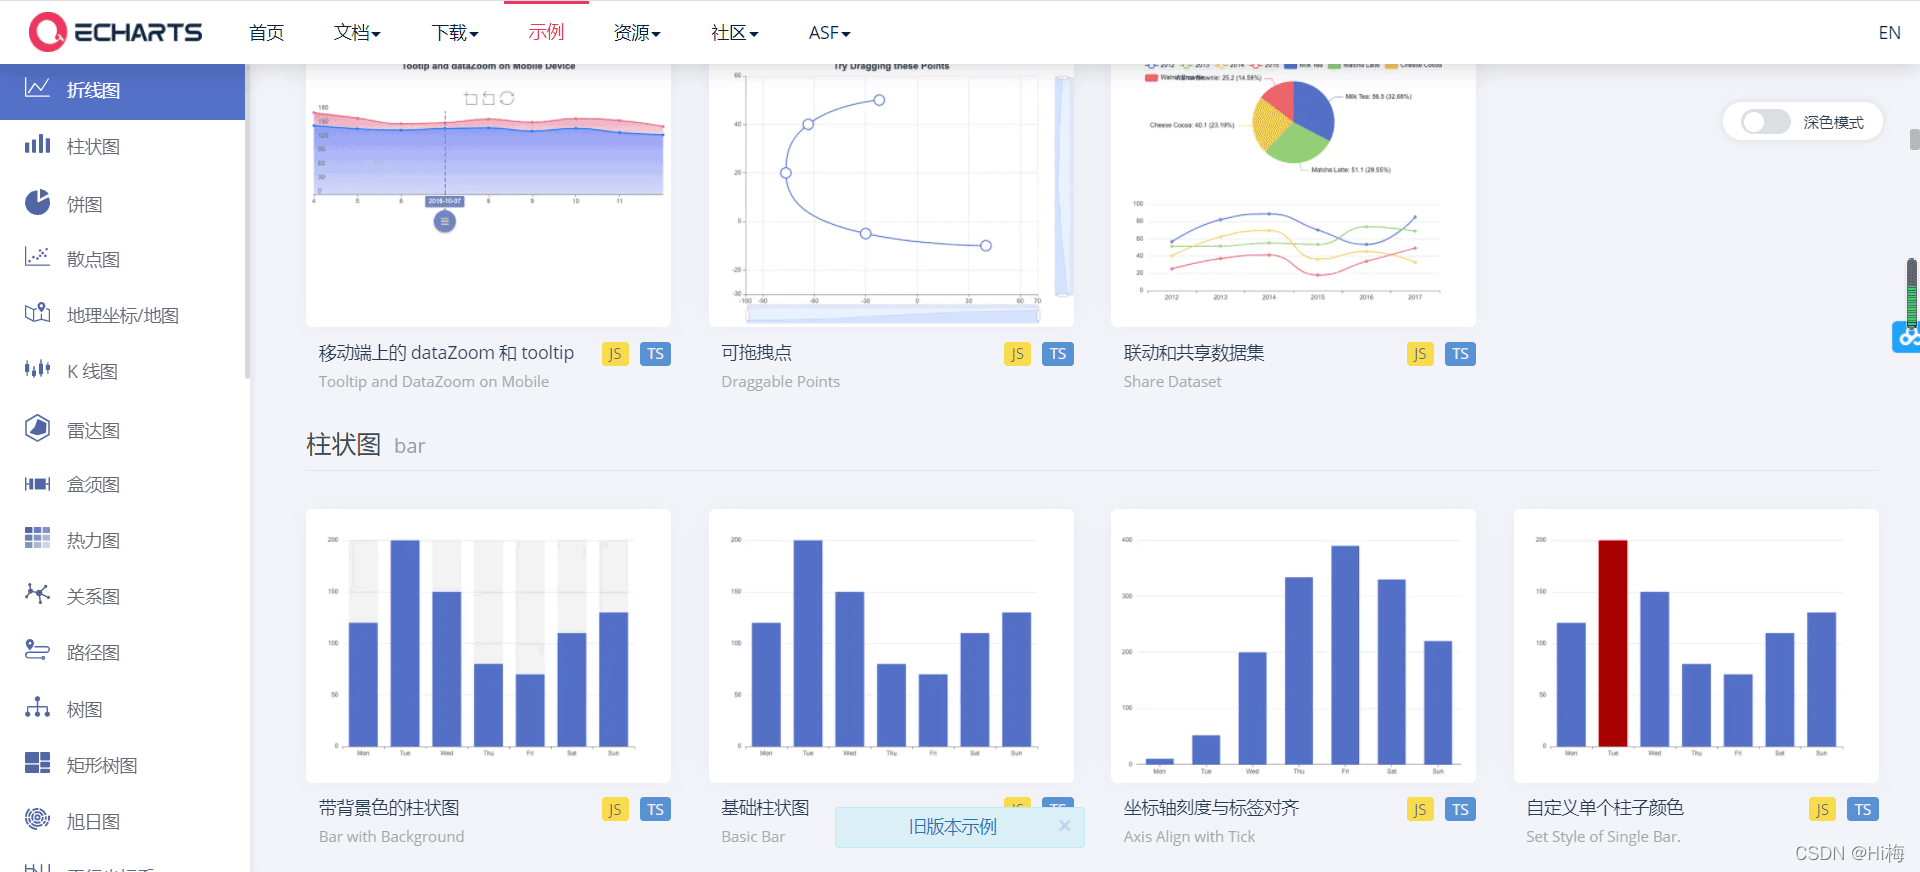Click the Axis Align with Tick subtitle
Image resolution: width=1920 pixels, height=872 pixels.
(1189, 837)
